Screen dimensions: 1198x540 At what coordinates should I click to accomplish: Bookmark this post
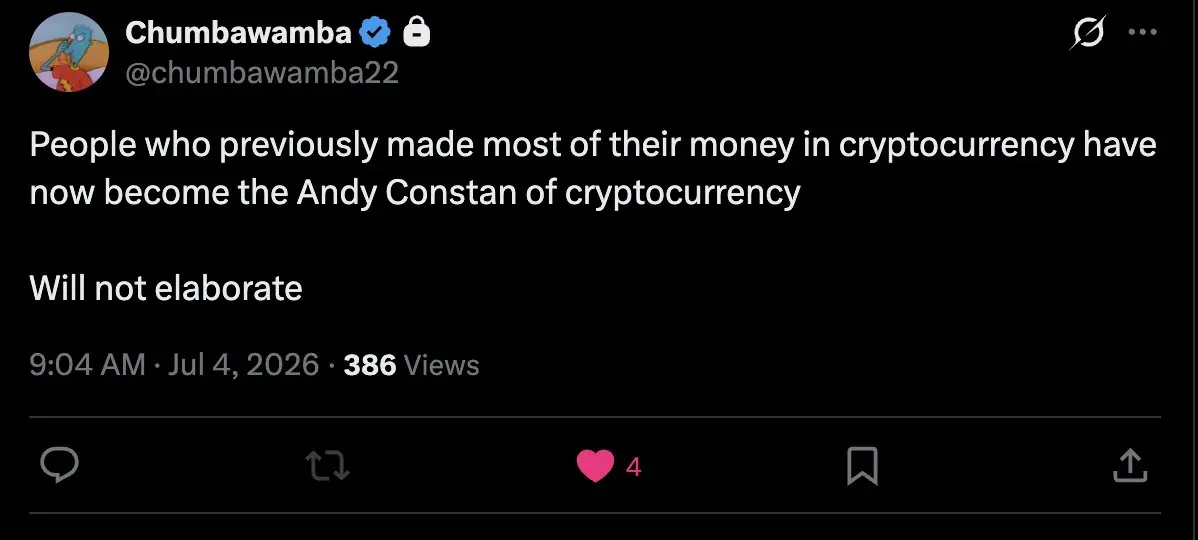[x=863, y=466]
